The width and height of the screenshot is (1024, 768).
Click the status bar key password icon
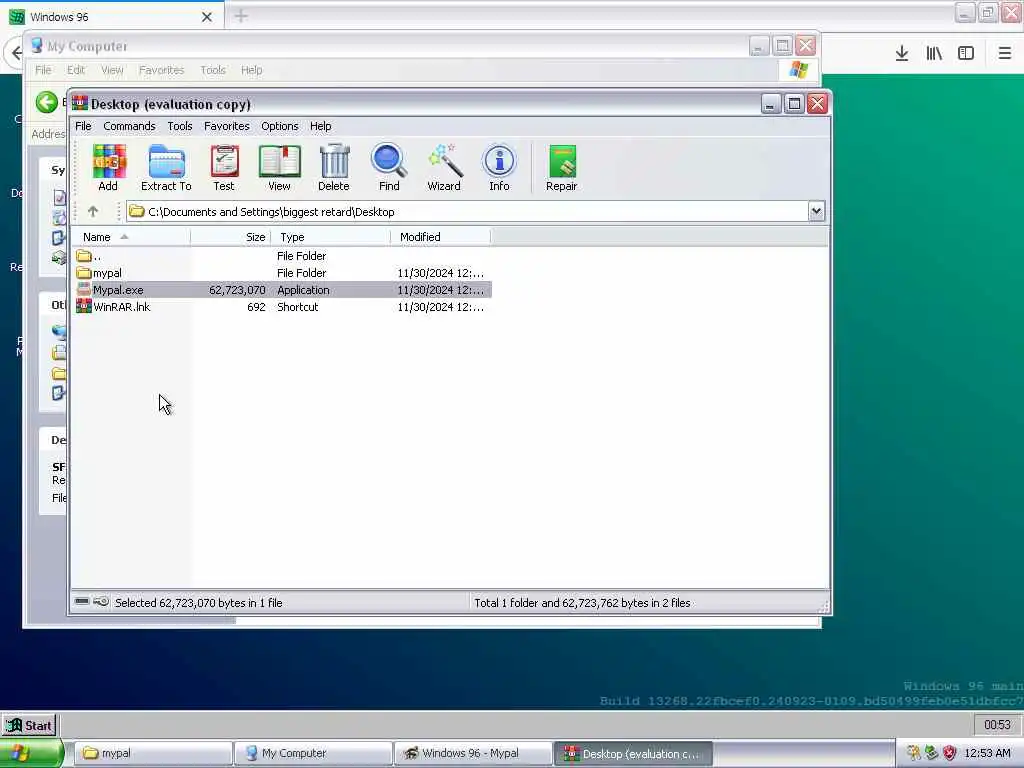pyautogui.click(x=101, y=601)
